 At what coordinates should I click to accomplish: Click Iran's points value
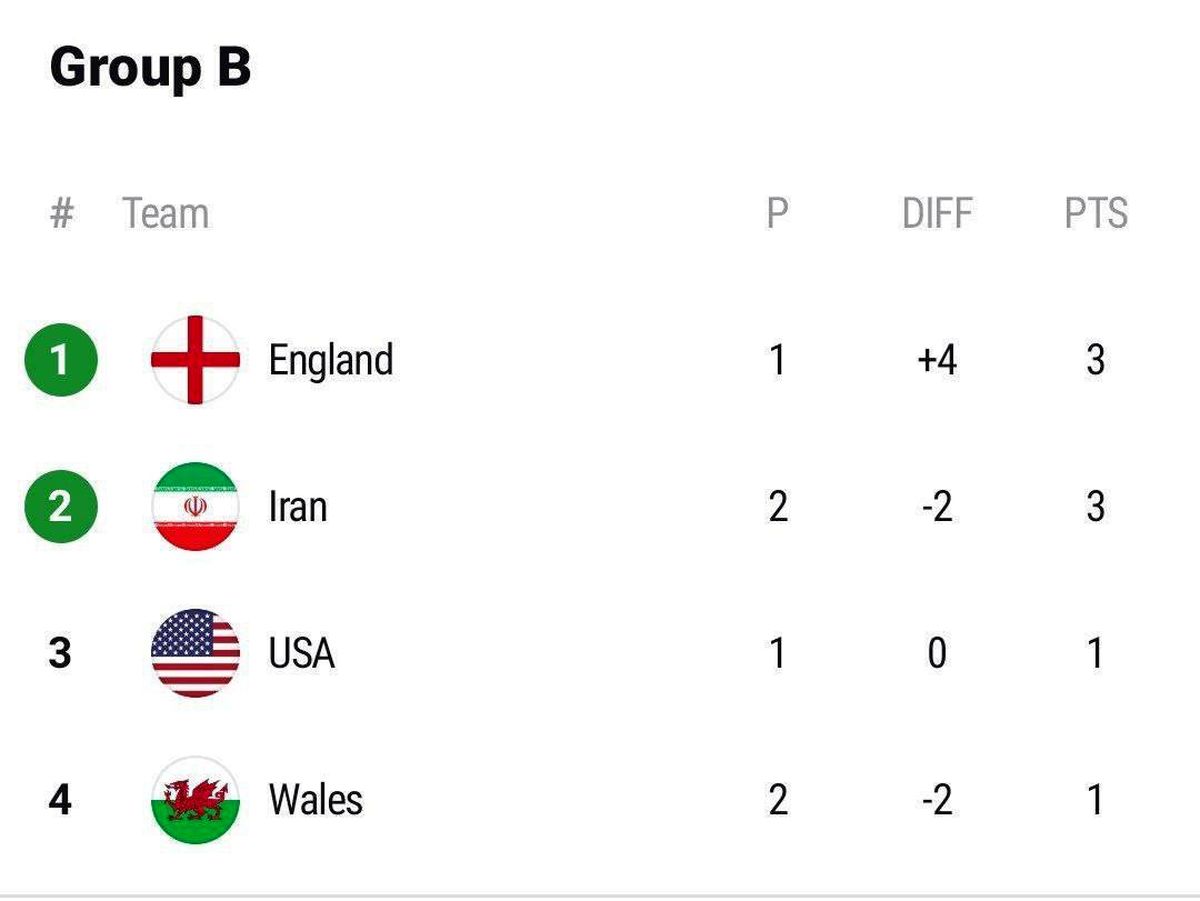1096,507
